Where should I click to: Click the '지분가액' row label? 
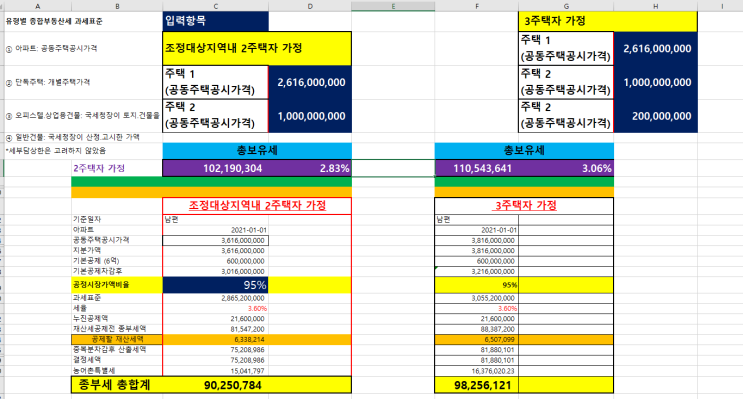click(87, 250)
